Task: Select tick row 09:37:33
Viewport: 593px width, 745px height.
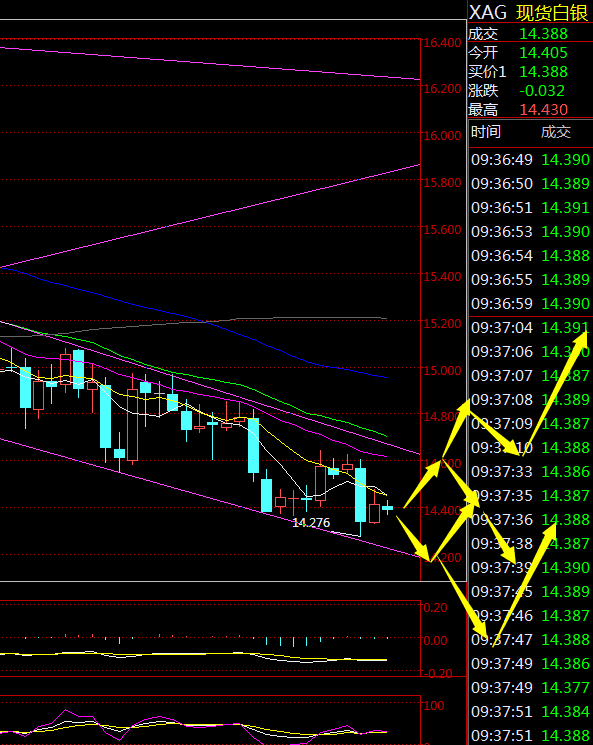Action: (x=530, y=471)
